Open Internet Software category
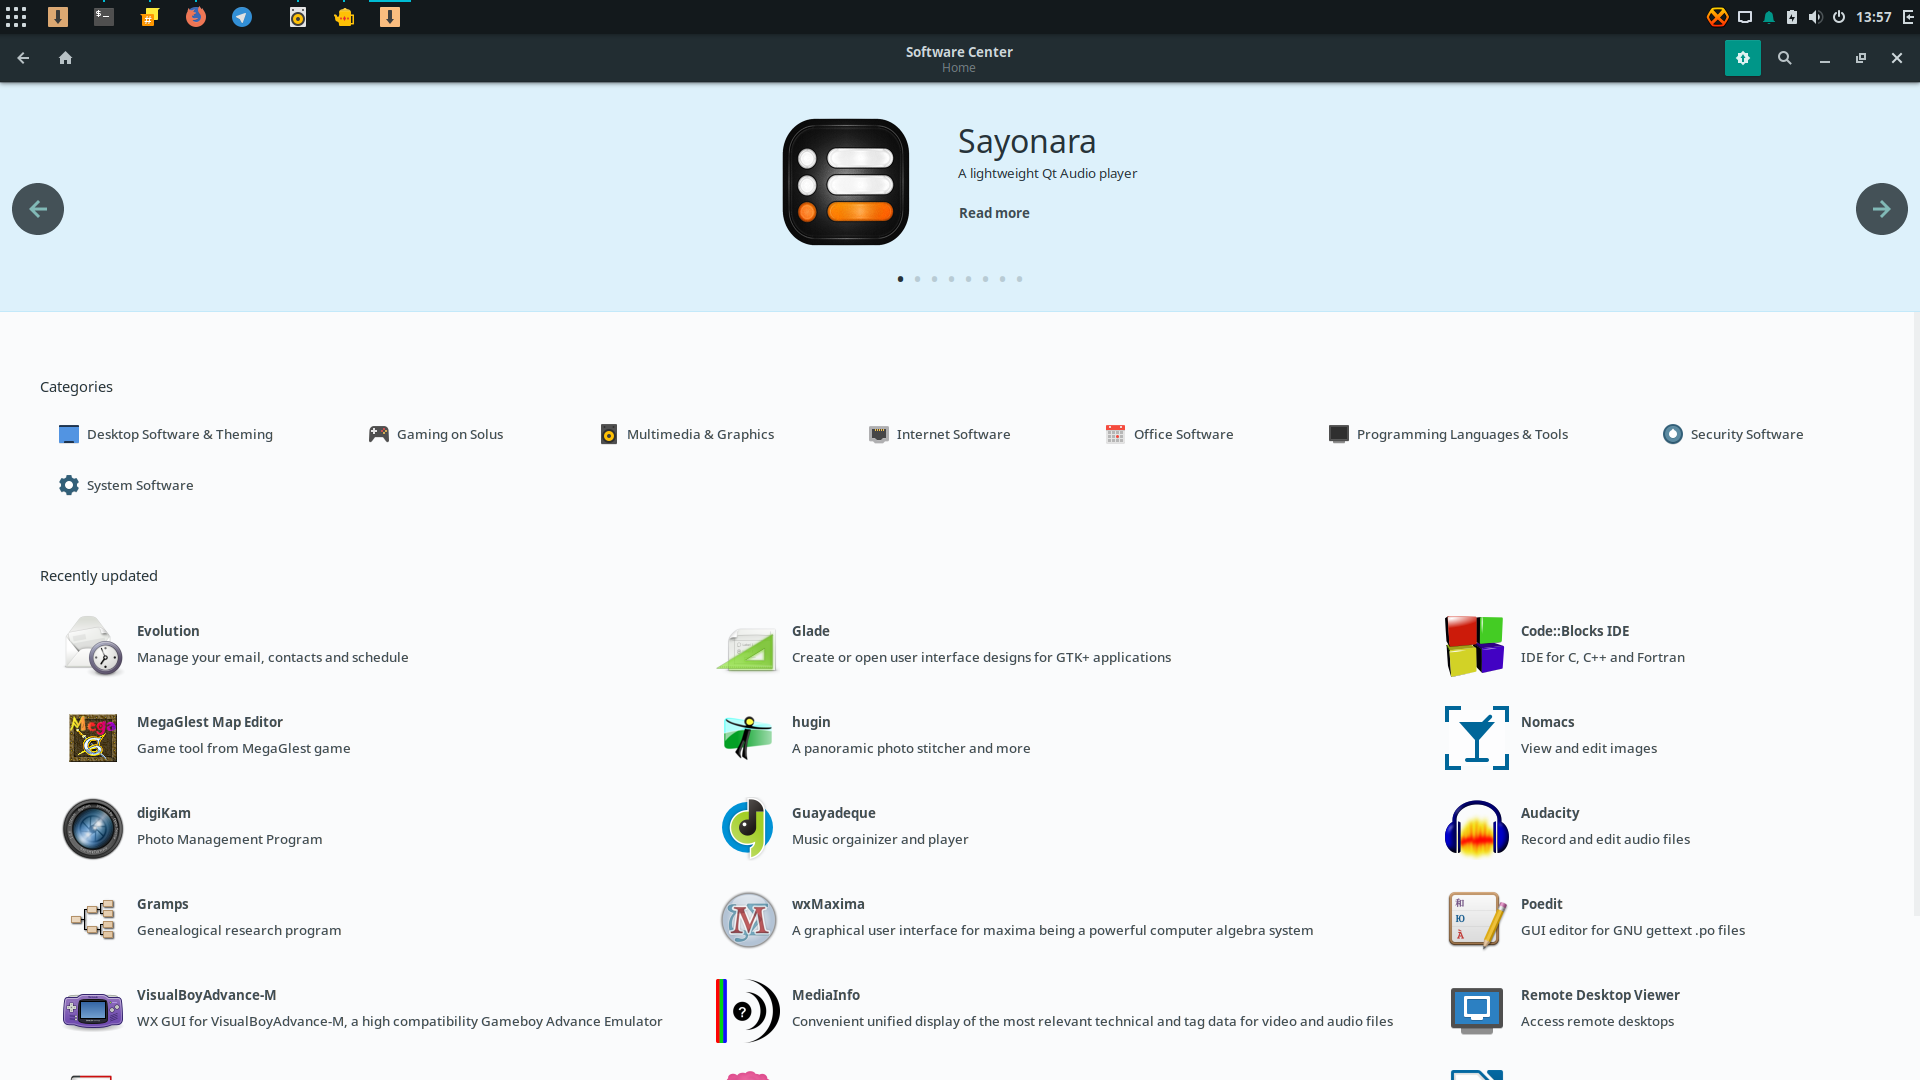 [940, 434]
